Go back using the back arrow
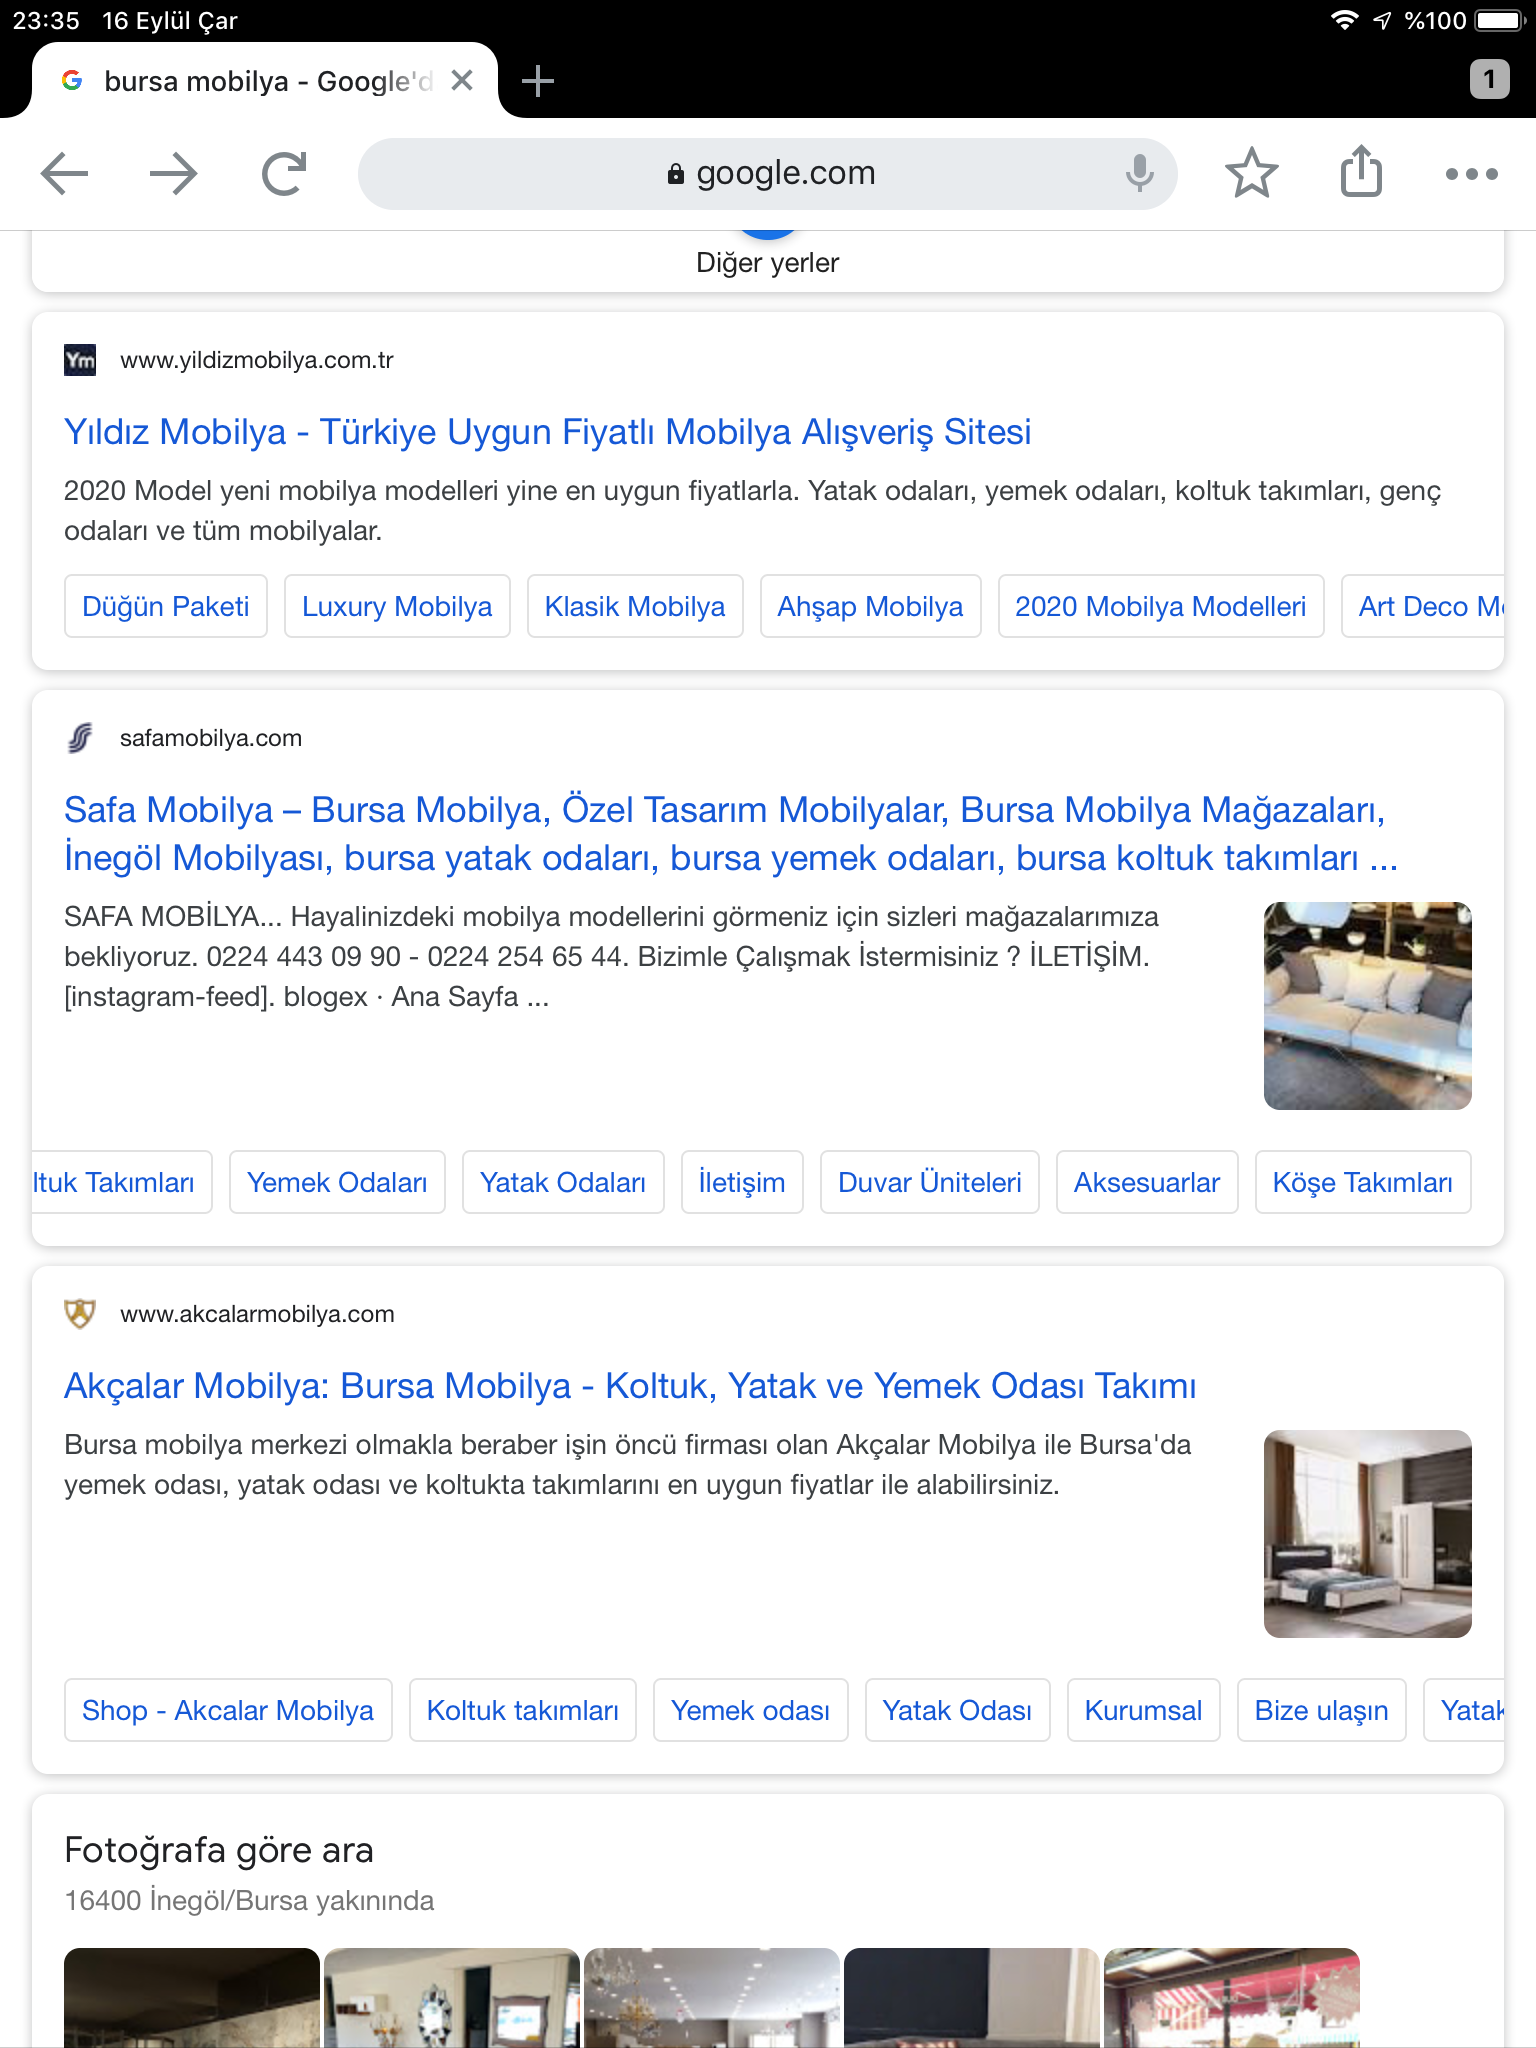Screen dimensions: 1536x2048 [x=65, y=174]
